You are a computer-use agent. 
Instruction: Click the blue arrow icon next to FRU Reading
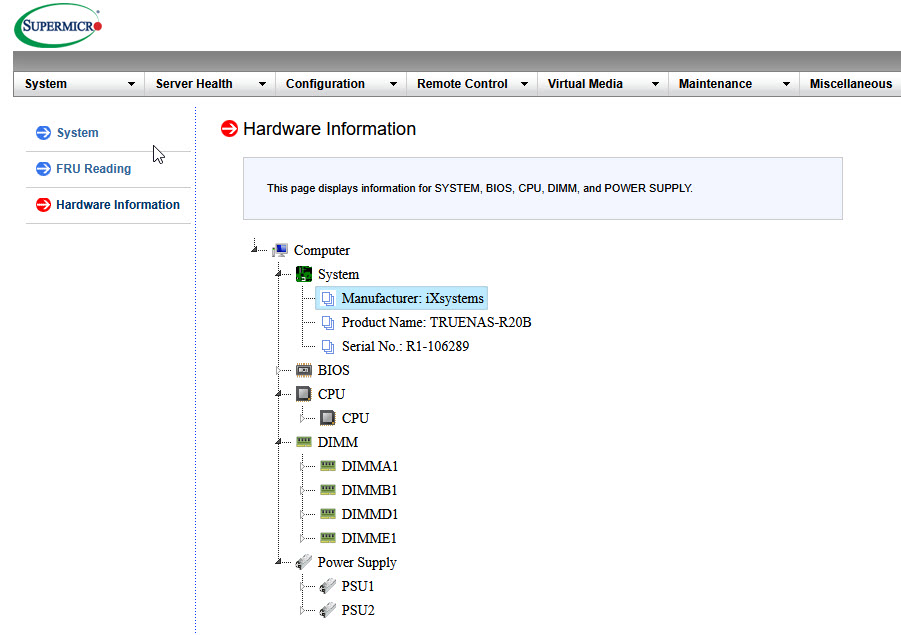pyautogui.click(x=43, y=168)
